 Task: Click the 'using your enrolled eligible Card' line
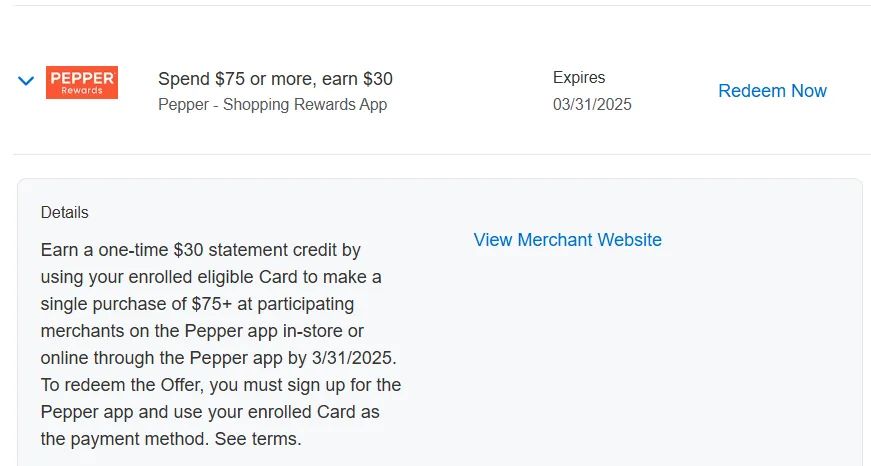[x=211, y=277]
